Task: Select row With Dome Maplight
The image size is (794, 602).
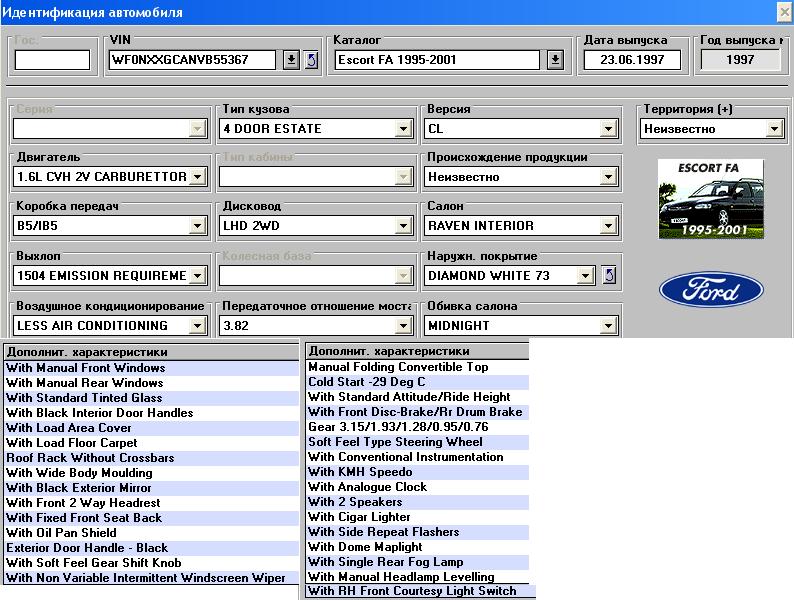Action: tap(418, 547)
